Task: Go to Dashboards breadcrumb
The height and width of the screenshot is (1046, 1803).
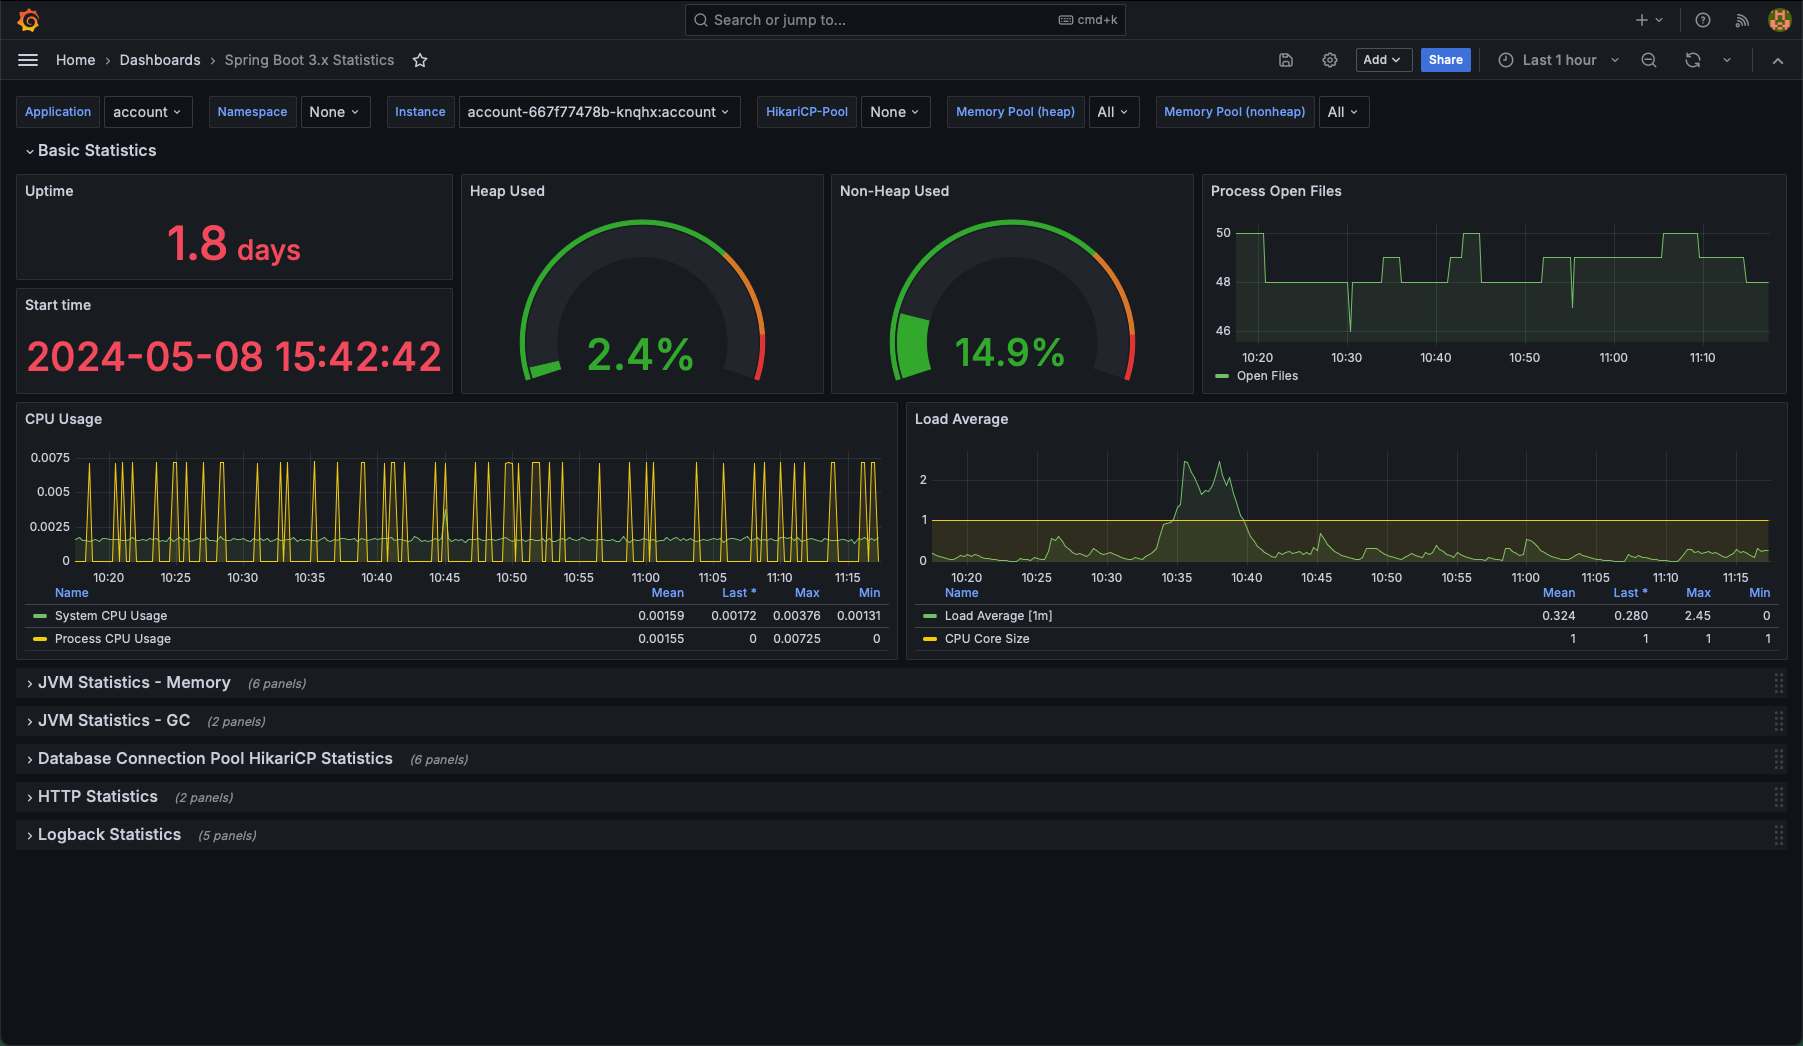Action: point(160,60)
